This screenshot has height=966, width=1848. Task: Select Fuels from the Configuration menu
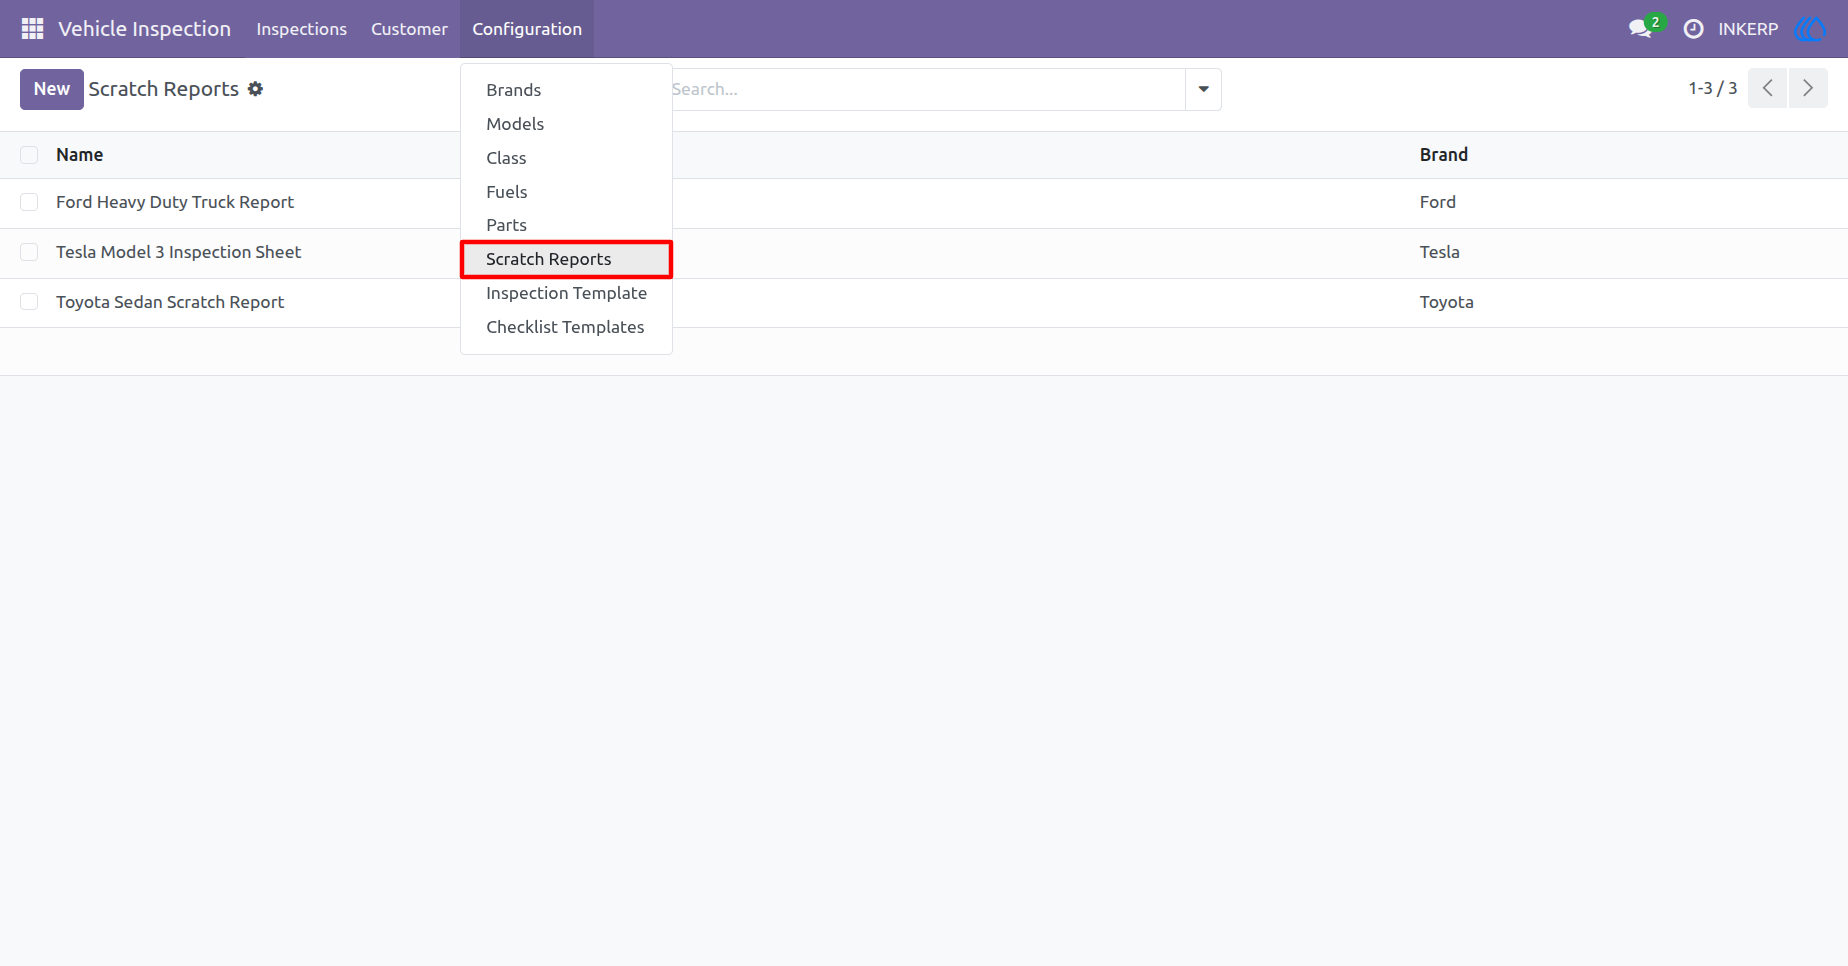566,192
